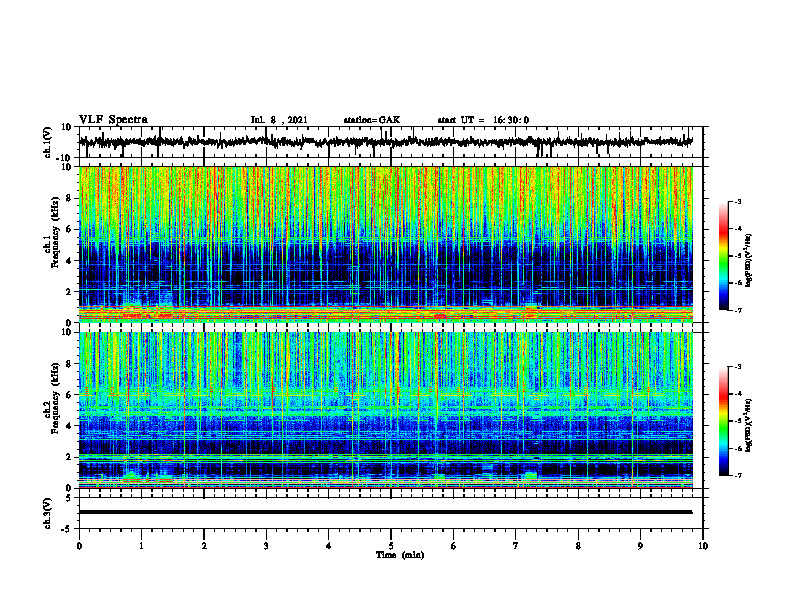Click the 'VLF Spectra' title text
This screenshot has width=792, height=612.
pyautogui.click(x=113, y=120)
